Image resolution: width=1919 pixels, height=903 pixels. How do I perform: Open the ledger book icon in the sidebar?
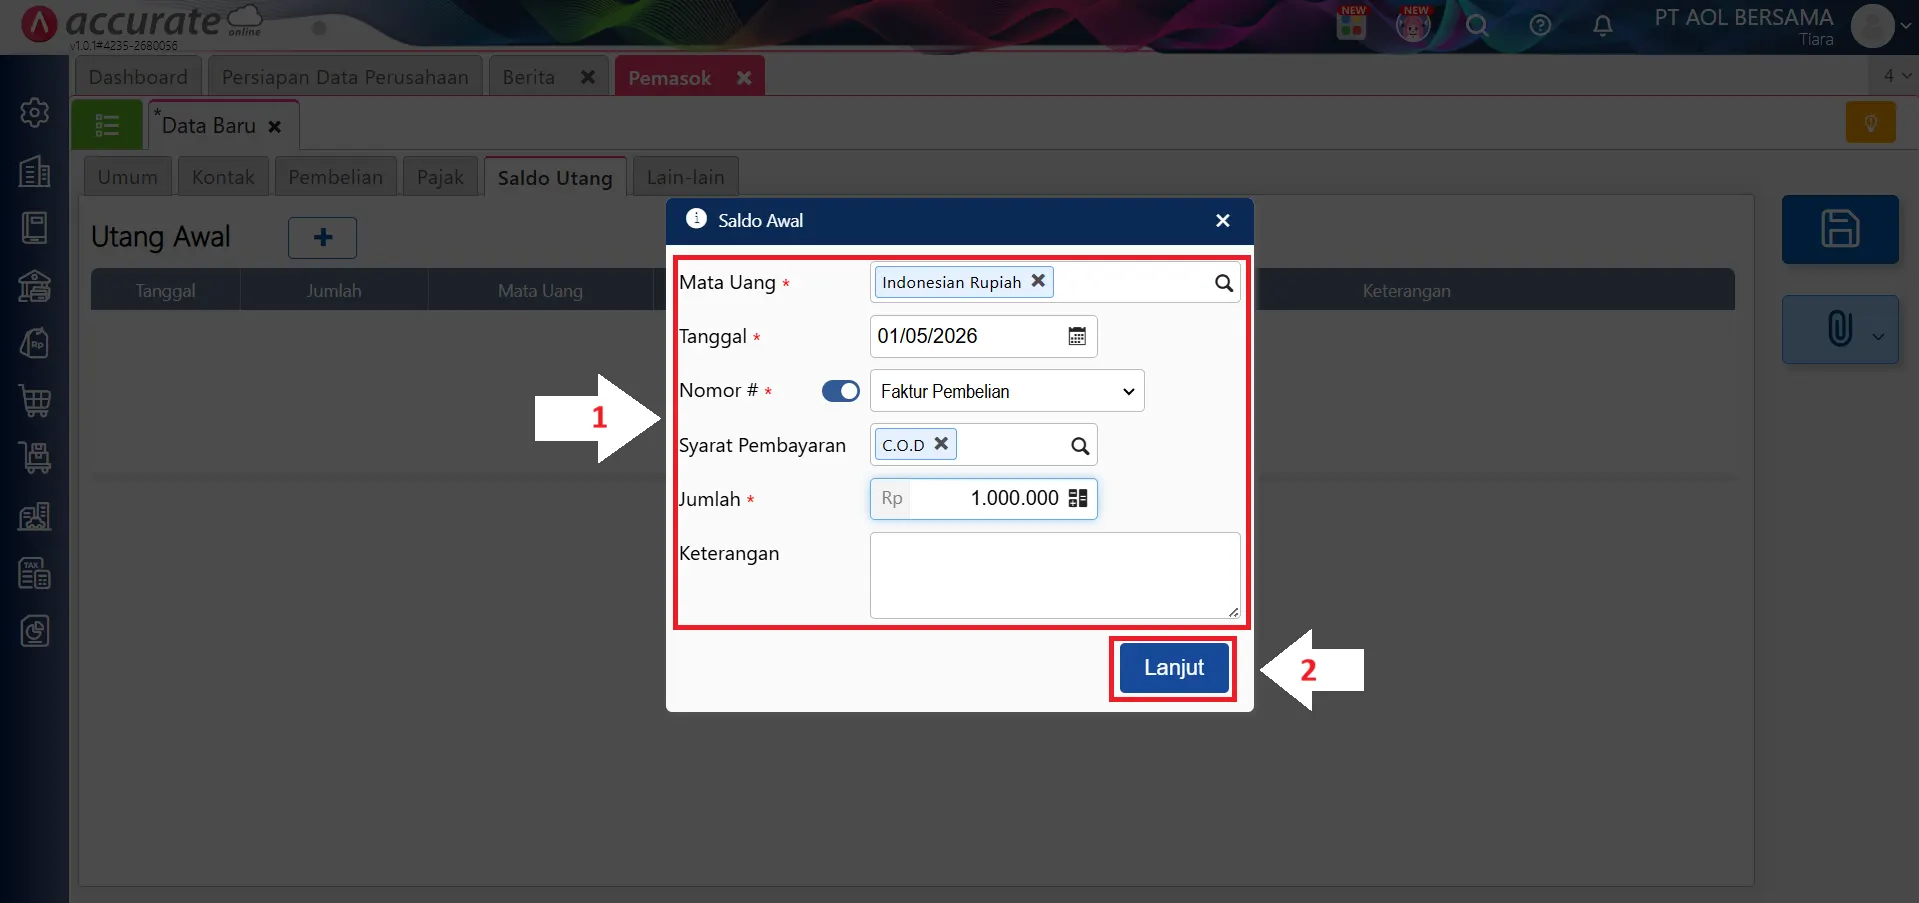pos(35,228)
